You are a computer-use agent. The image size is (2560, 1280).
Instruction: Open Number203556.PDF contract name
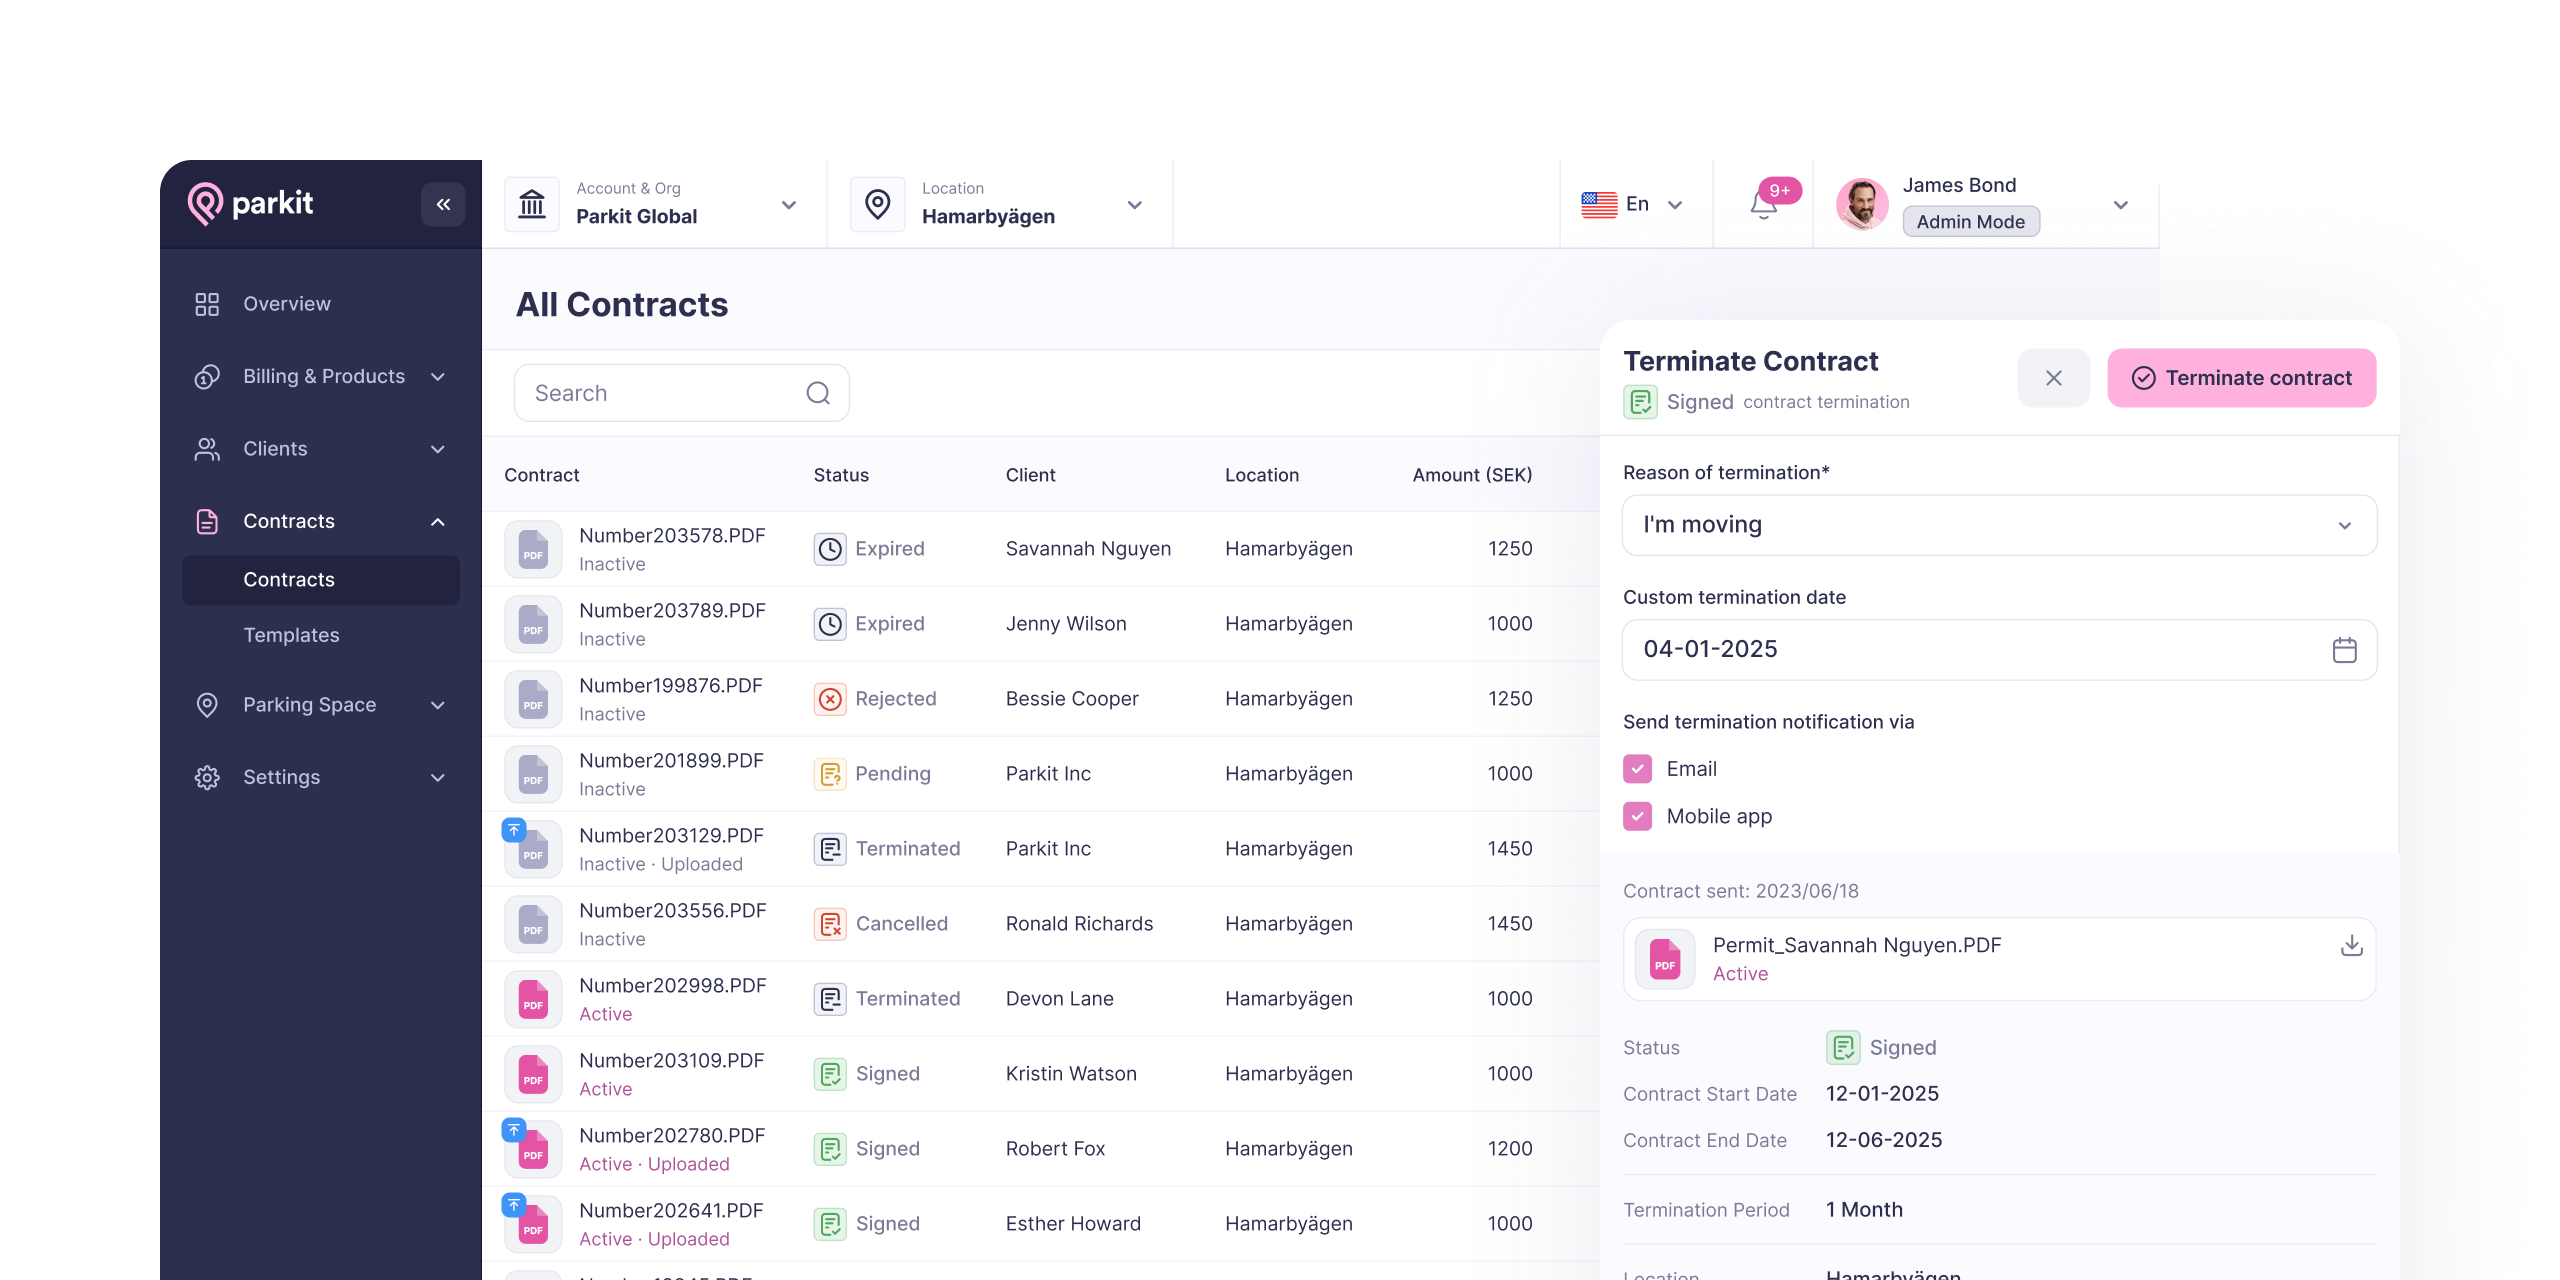[x=673, y=911]
